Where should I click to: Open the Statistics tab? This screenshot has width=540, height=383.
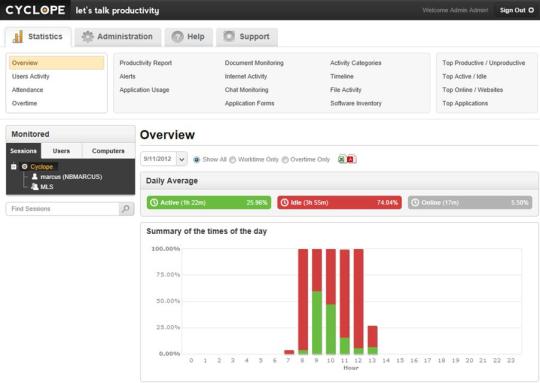coord(38,37)
